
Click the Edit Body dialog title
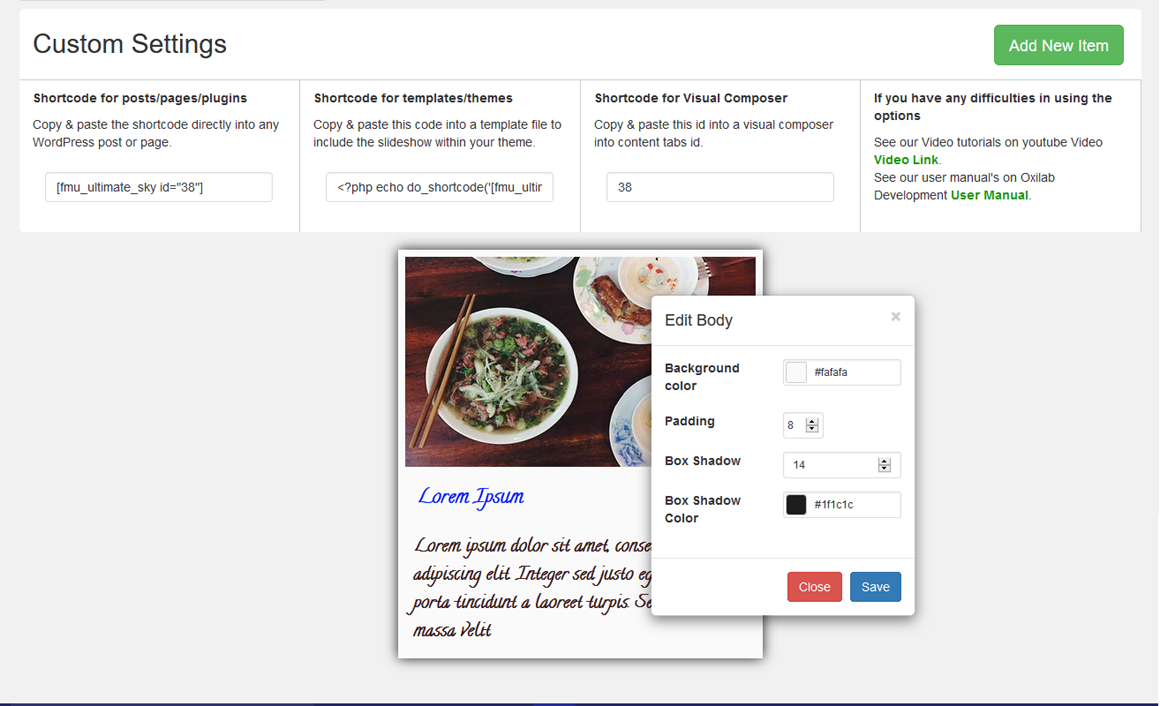pyautogui.click(x=698, y=320)
